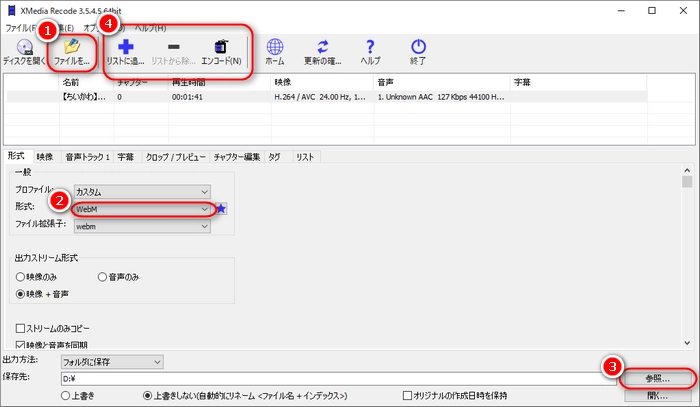Select the 音声のみ radio button
Image resolution: width=700 pixels, height=407 pixels.
pyautogui.click(x=103, y=277)
